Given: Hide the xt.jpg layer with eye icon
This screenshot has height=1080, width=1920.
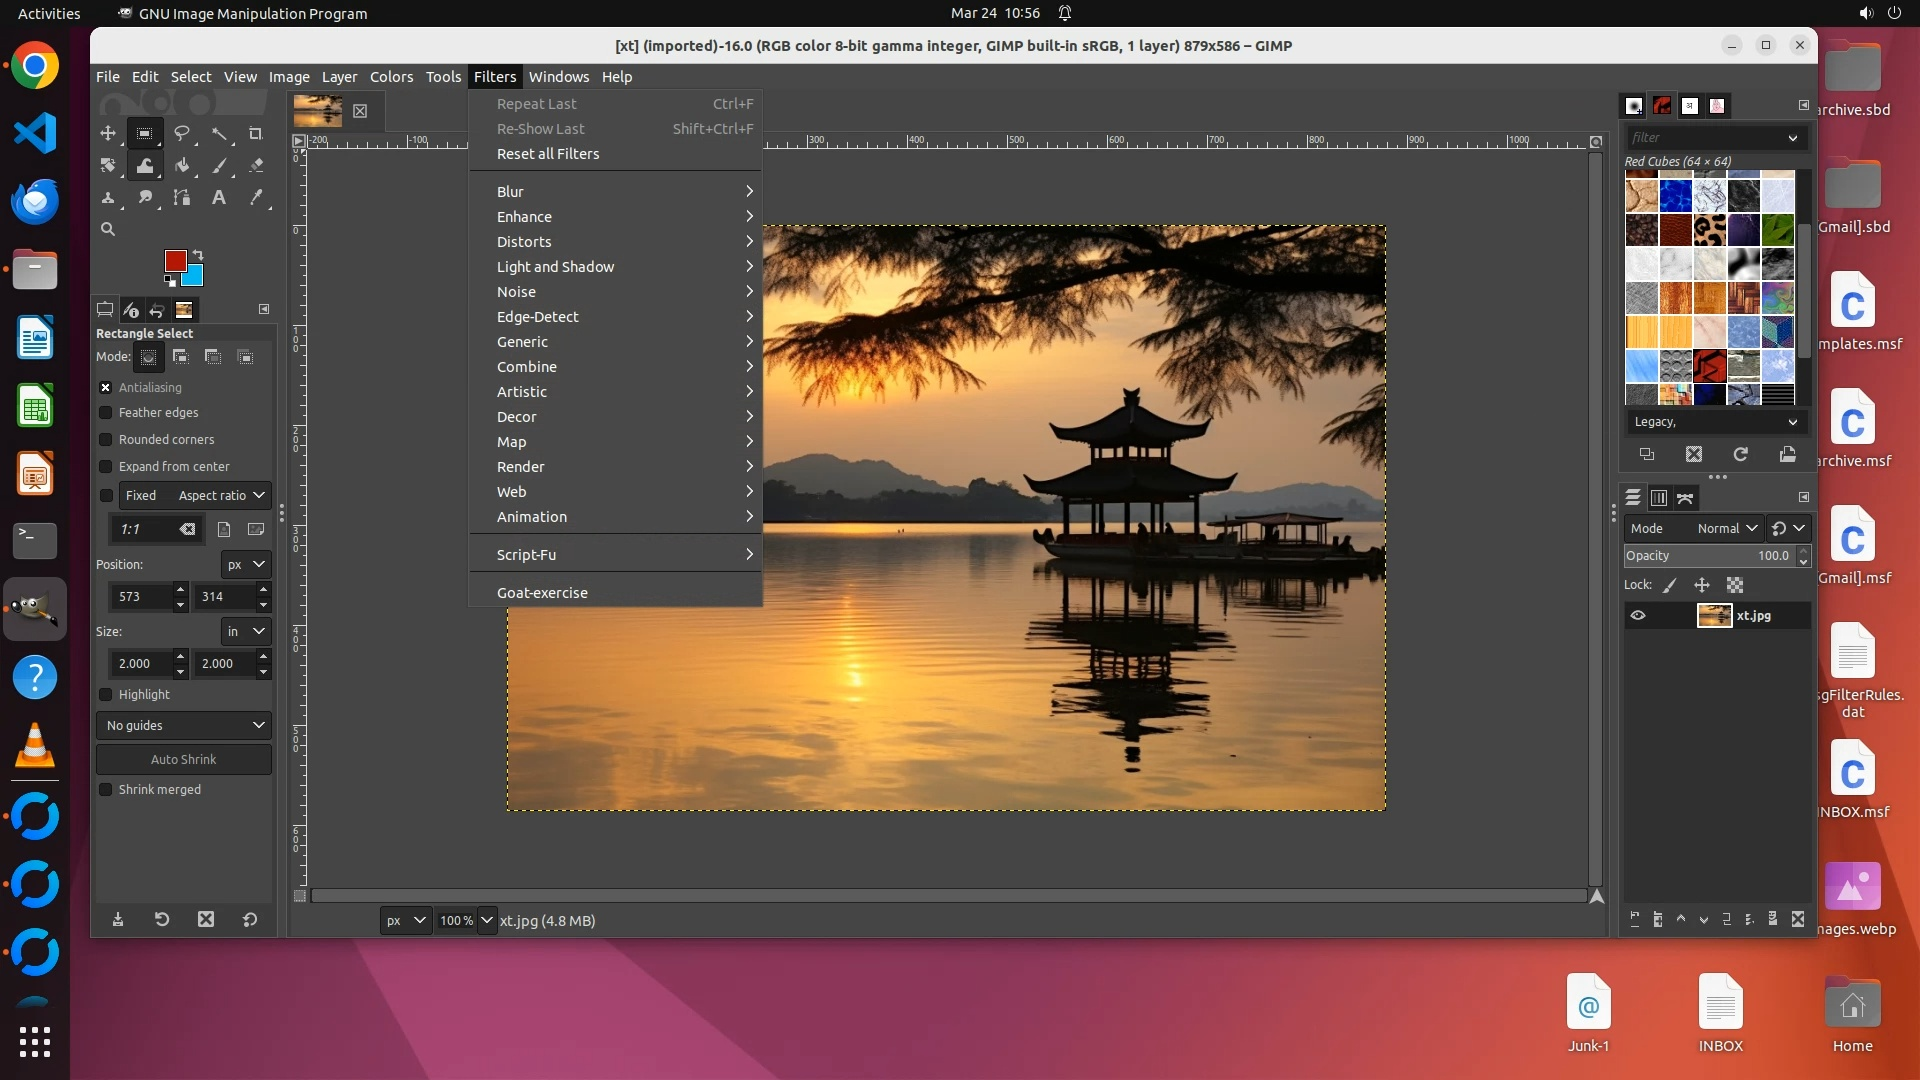Looking at the screenshot, I should pyautogui.click(x=1638, y=616).
